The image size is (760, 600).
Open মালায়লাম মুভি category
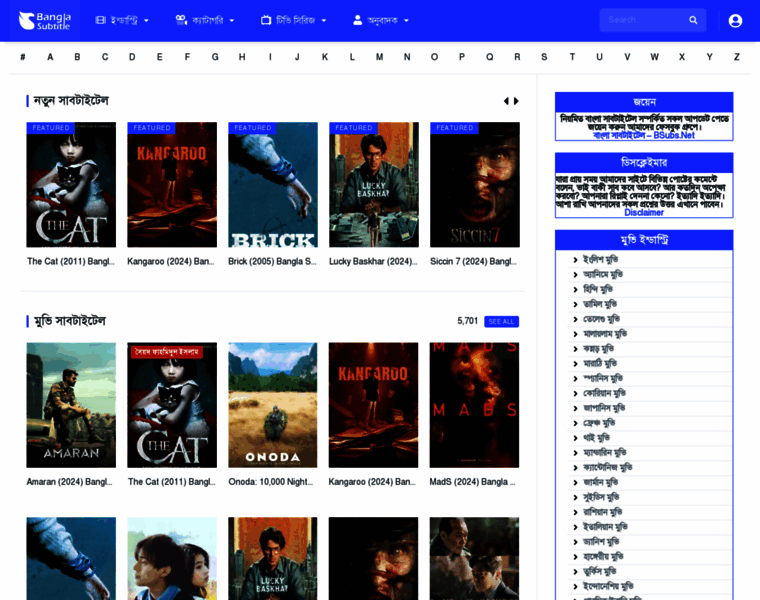point(605,334)
